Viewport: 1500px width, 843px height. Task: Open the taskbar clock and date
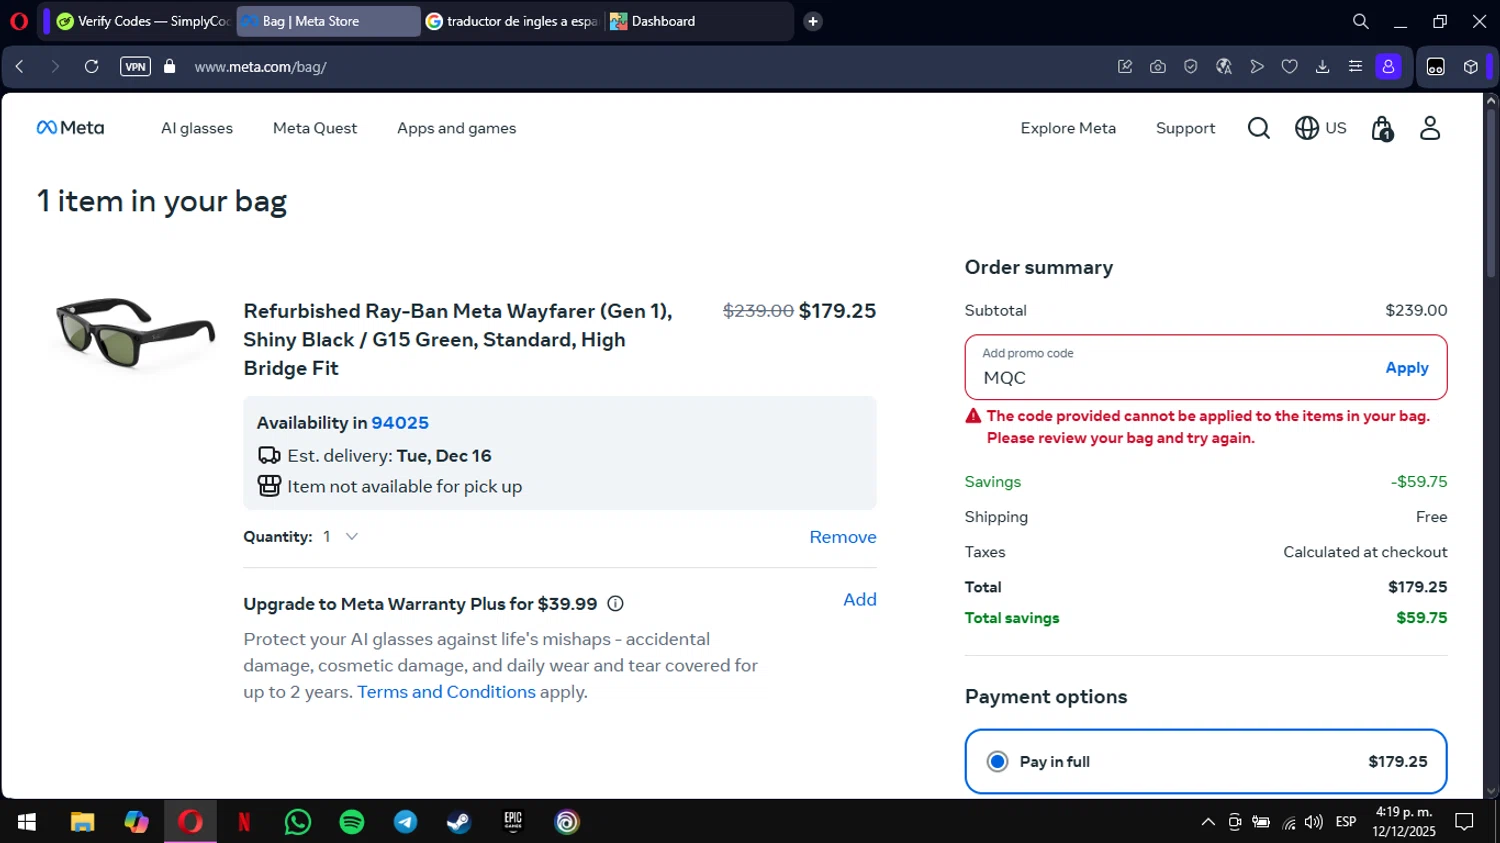[x=1404, y=822]
